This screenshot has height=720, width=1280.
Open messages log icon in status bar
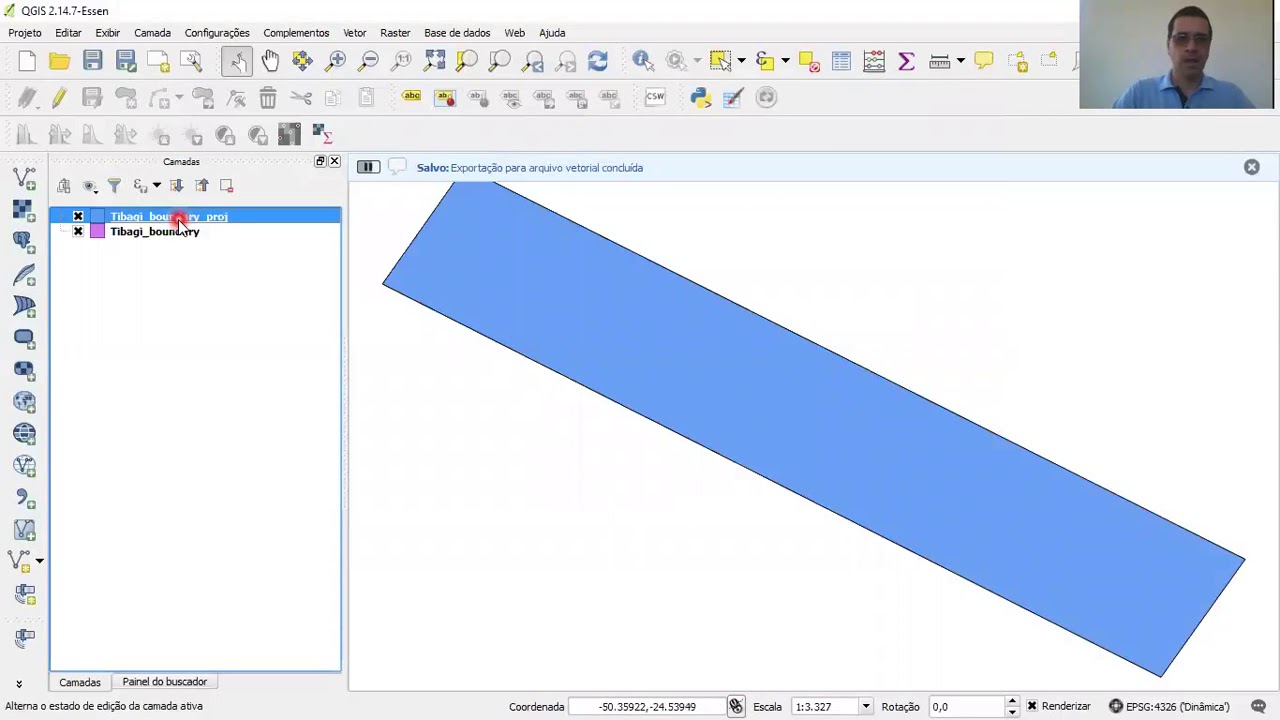1261,706
